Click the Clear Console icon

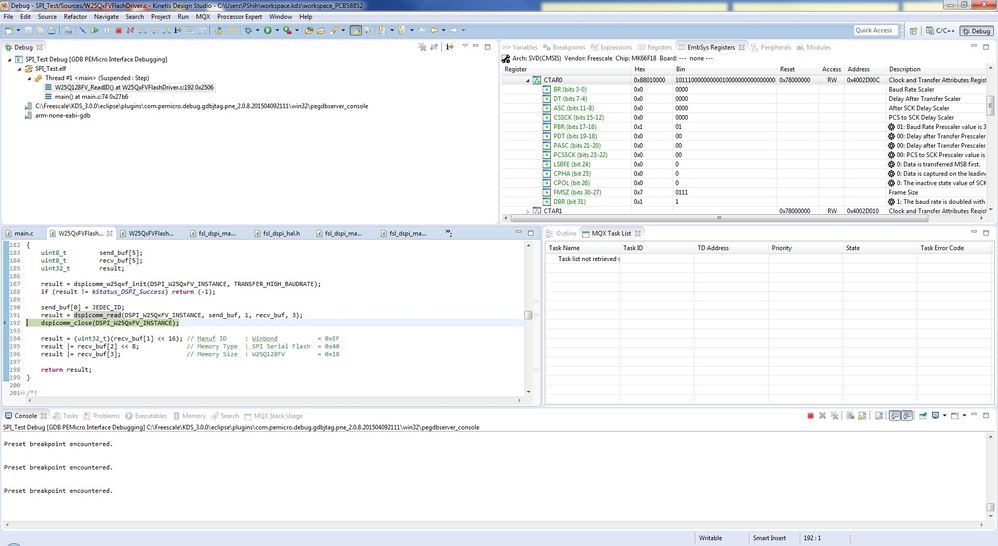tap(850, 416)
